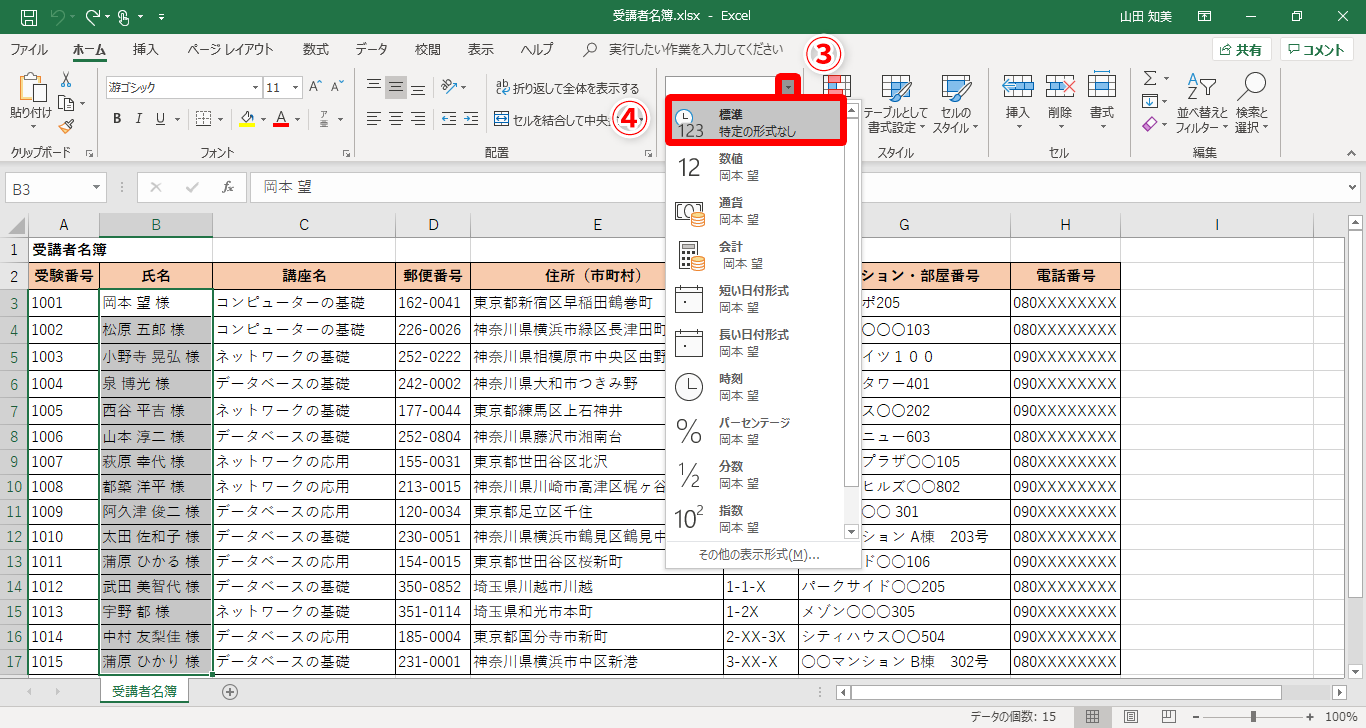
Task: Select 標準 in the number format list
Action: point(756,123)
